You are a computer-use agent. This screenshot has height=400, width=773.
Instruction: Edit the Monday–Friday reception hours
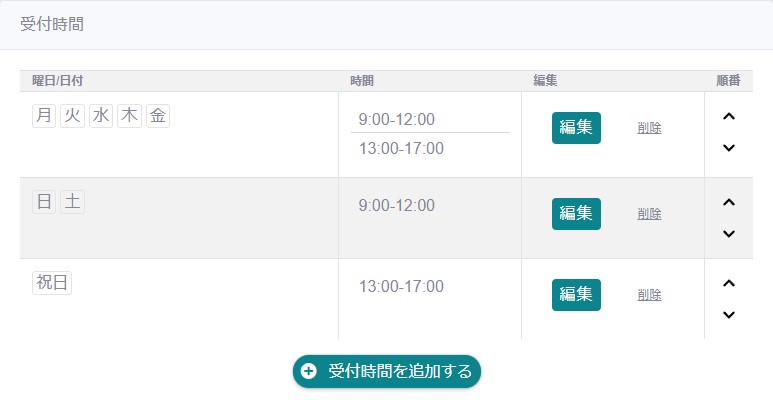click(x=576, y=128)
